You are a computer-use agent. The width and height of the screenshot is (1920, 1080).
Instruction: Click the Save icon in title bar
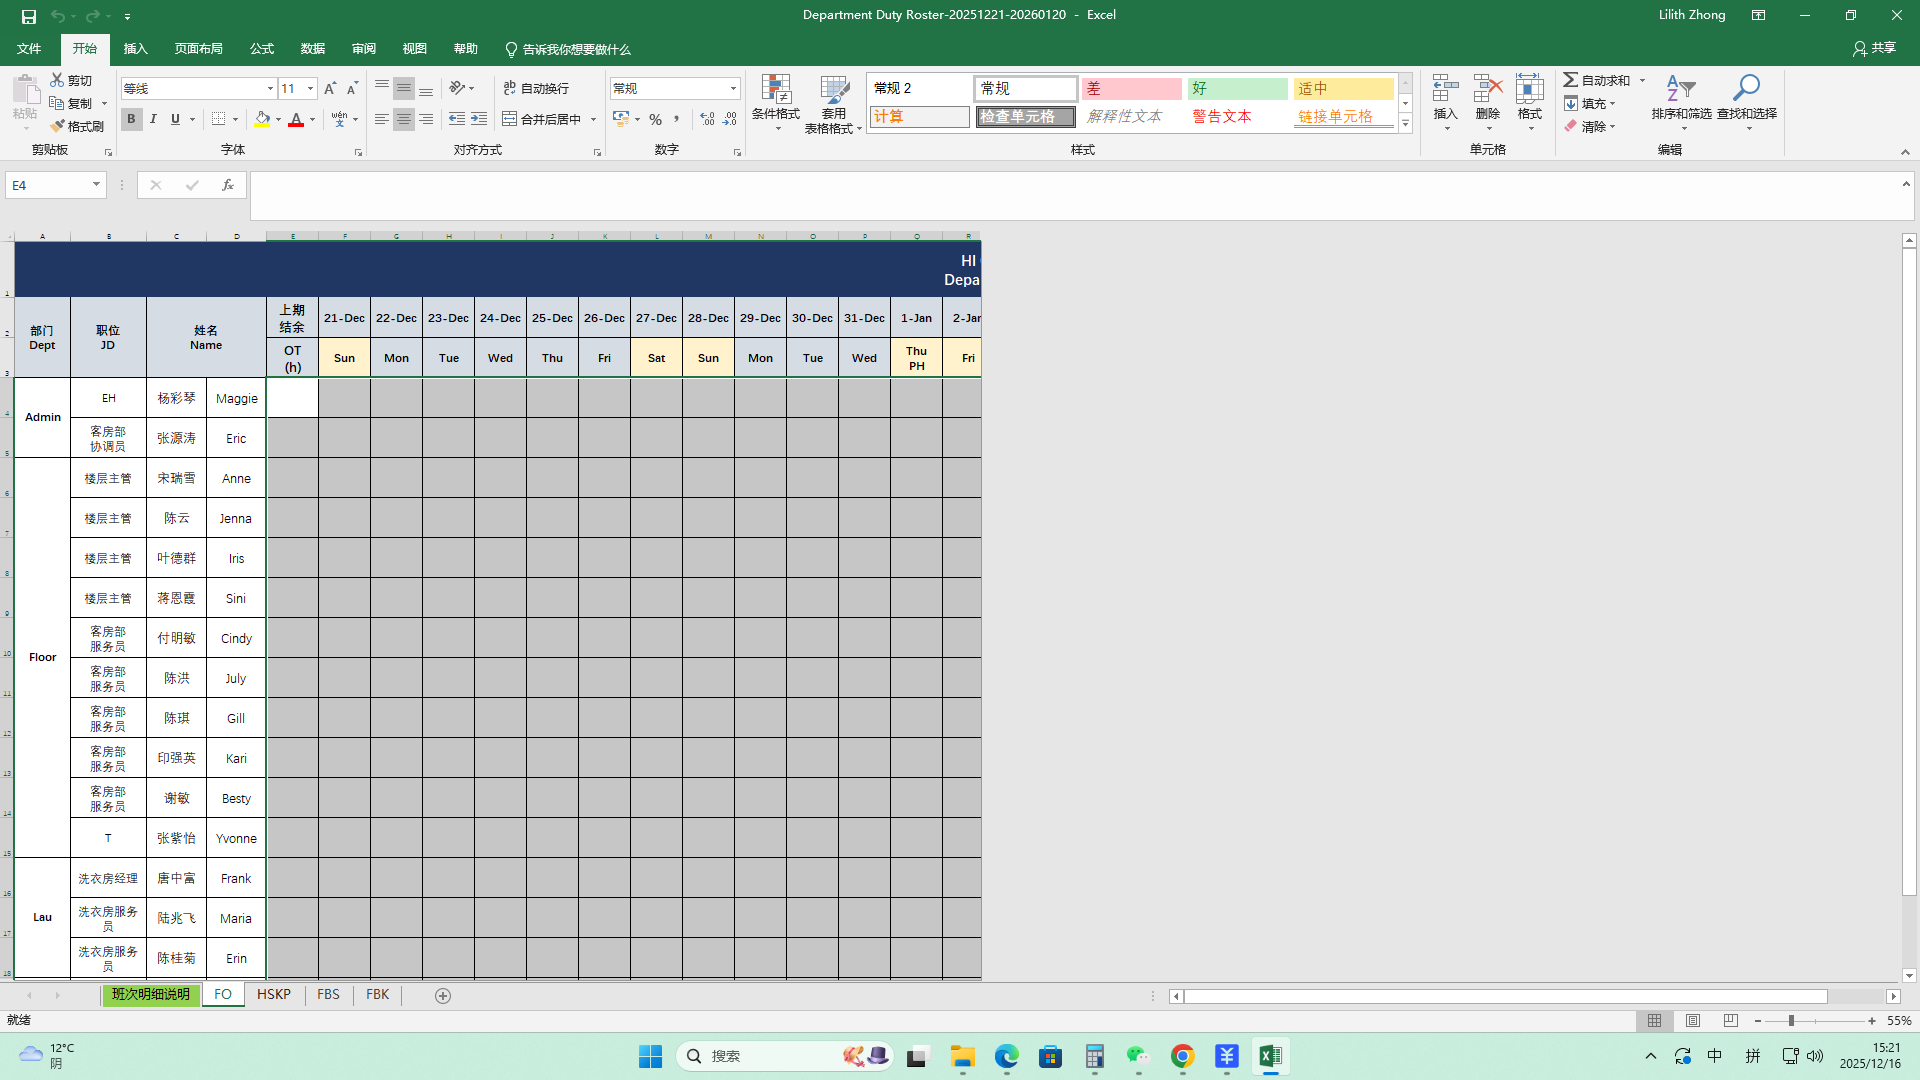[x=29, y=15]
